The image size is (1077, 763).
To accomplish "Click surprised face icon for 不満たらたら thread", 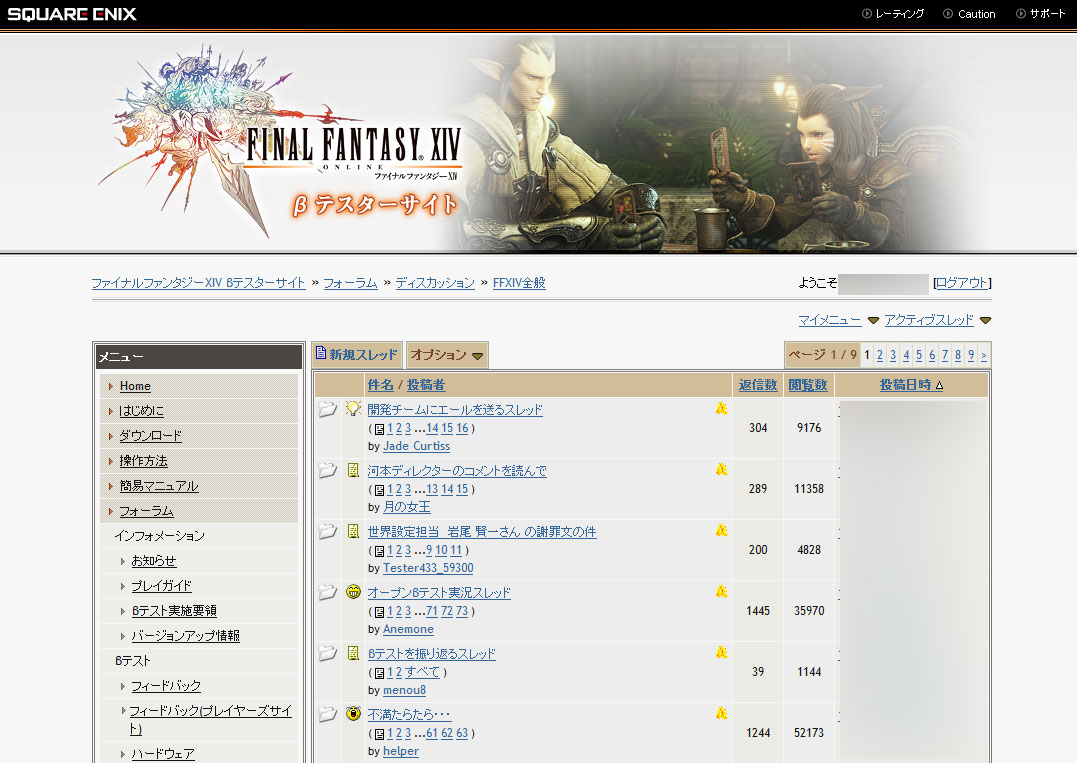I will (x=353, y=714).
